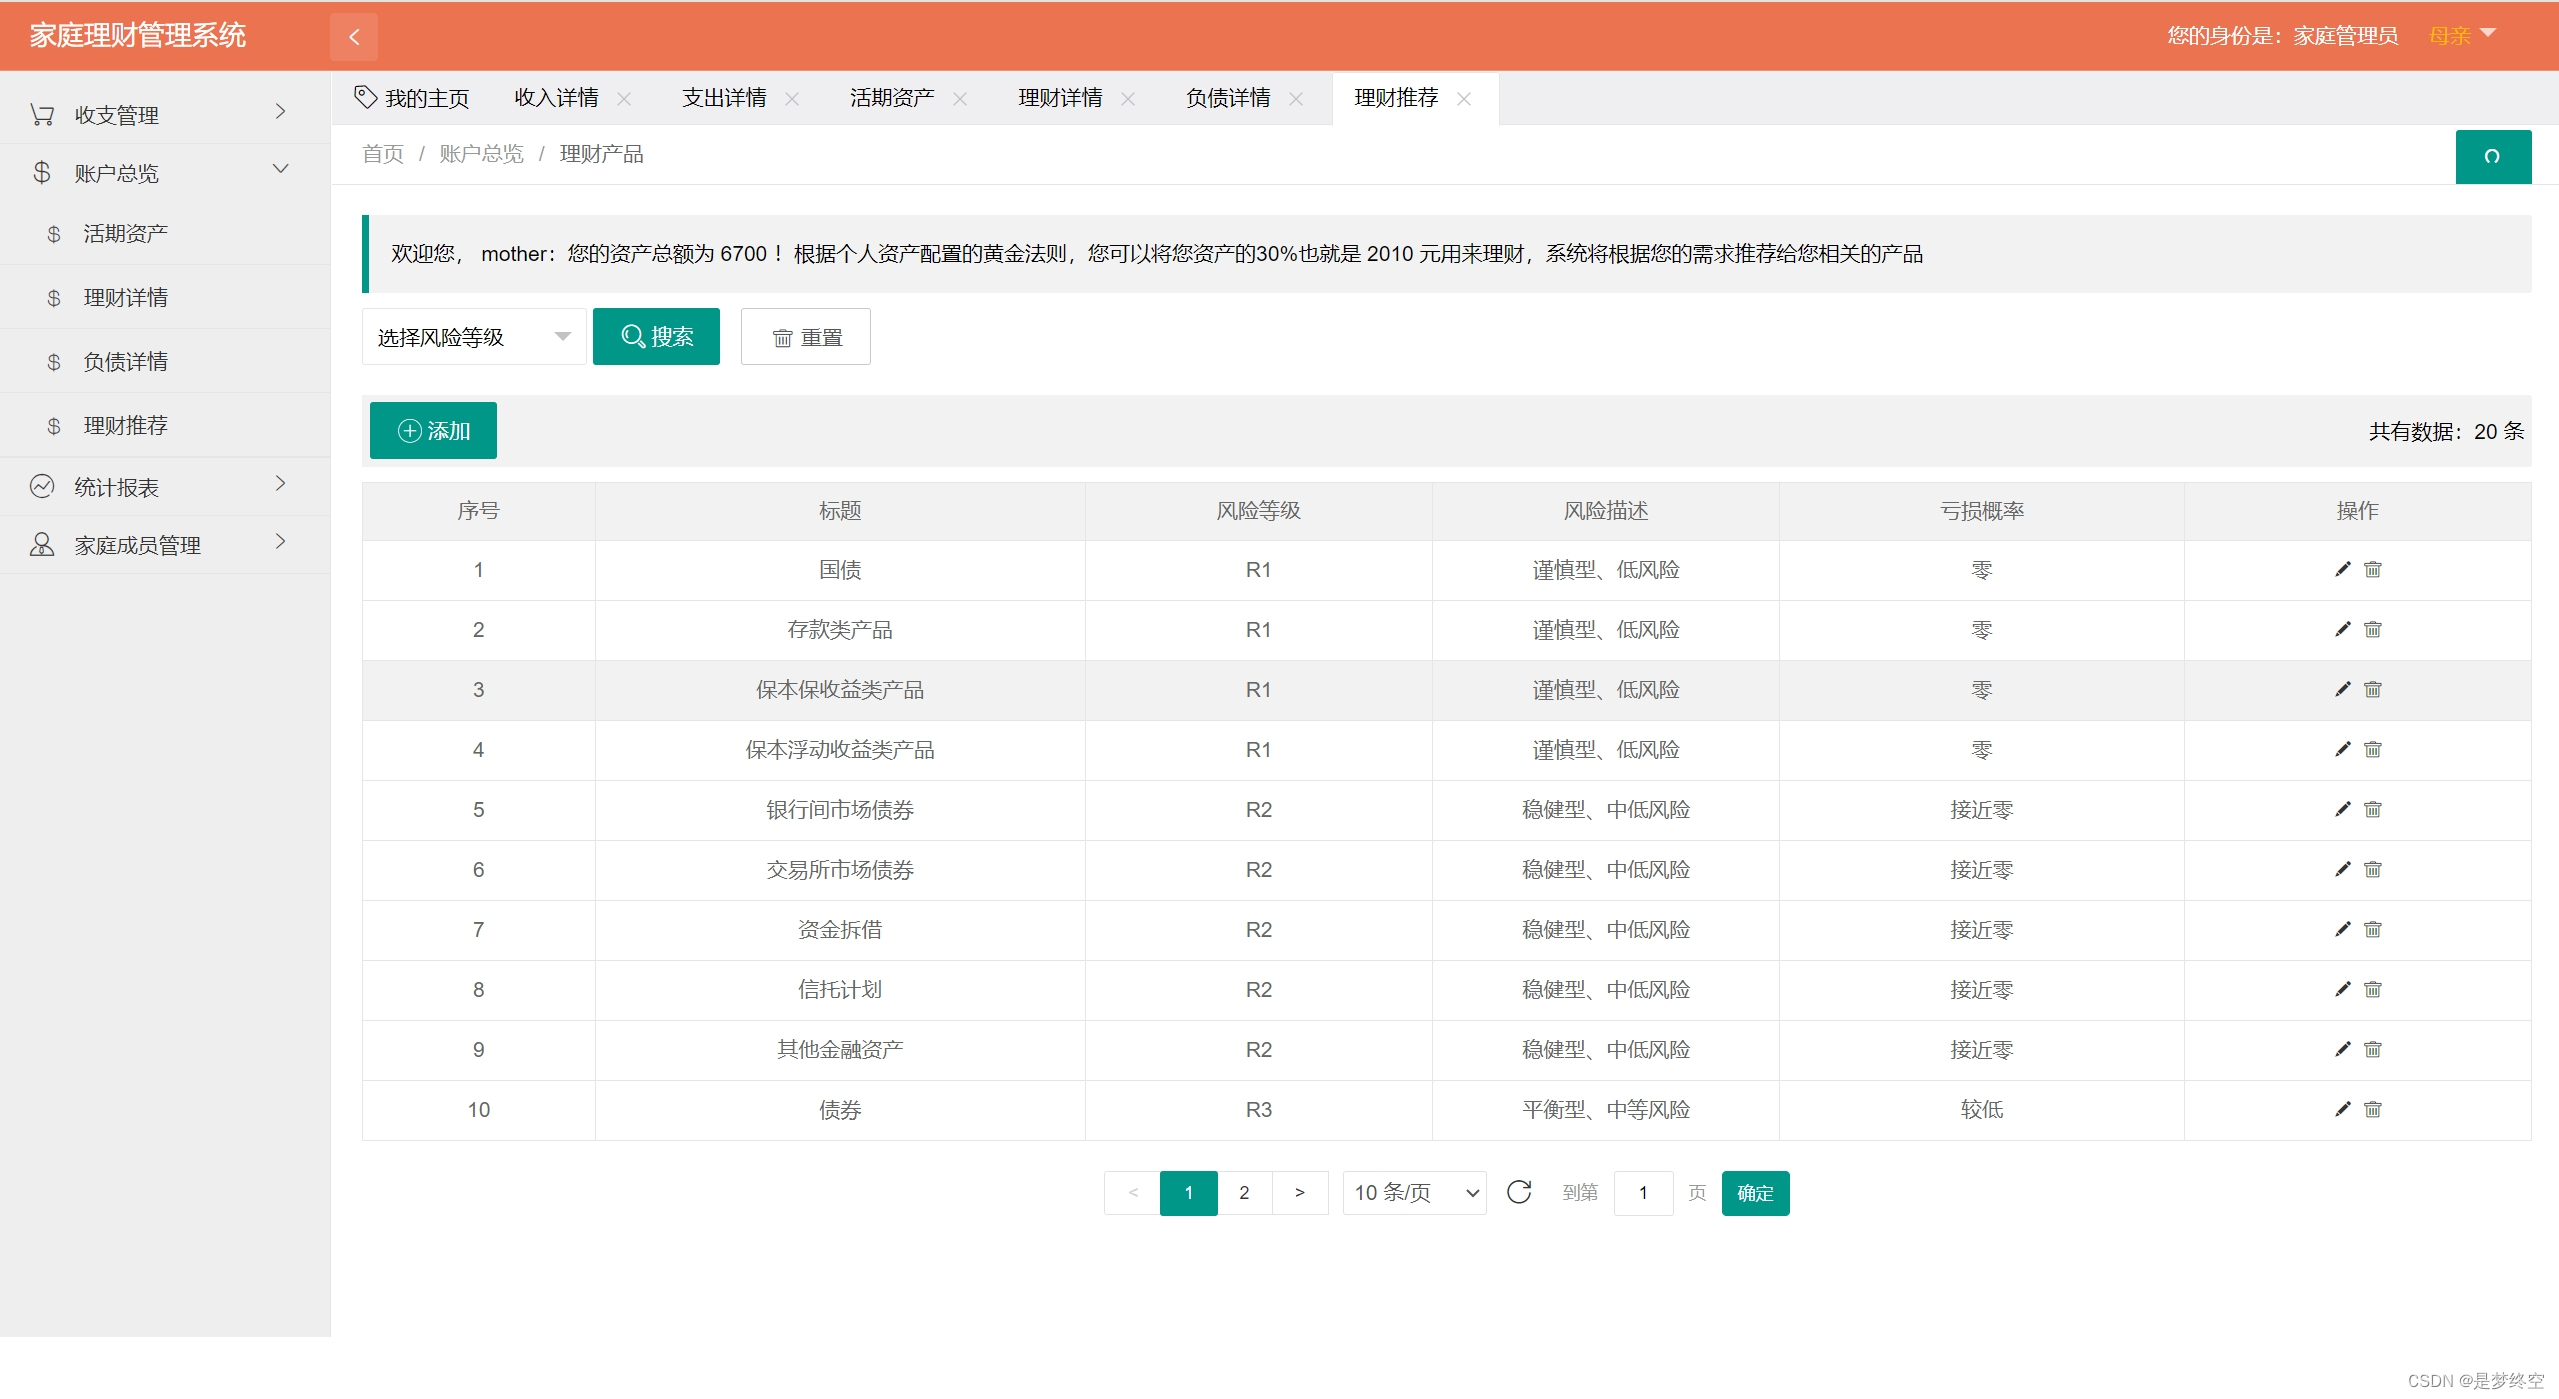2559x1399 pixels.
Task: Open the 10 条/页 page size selector
Action: tap(1414, 1192)
